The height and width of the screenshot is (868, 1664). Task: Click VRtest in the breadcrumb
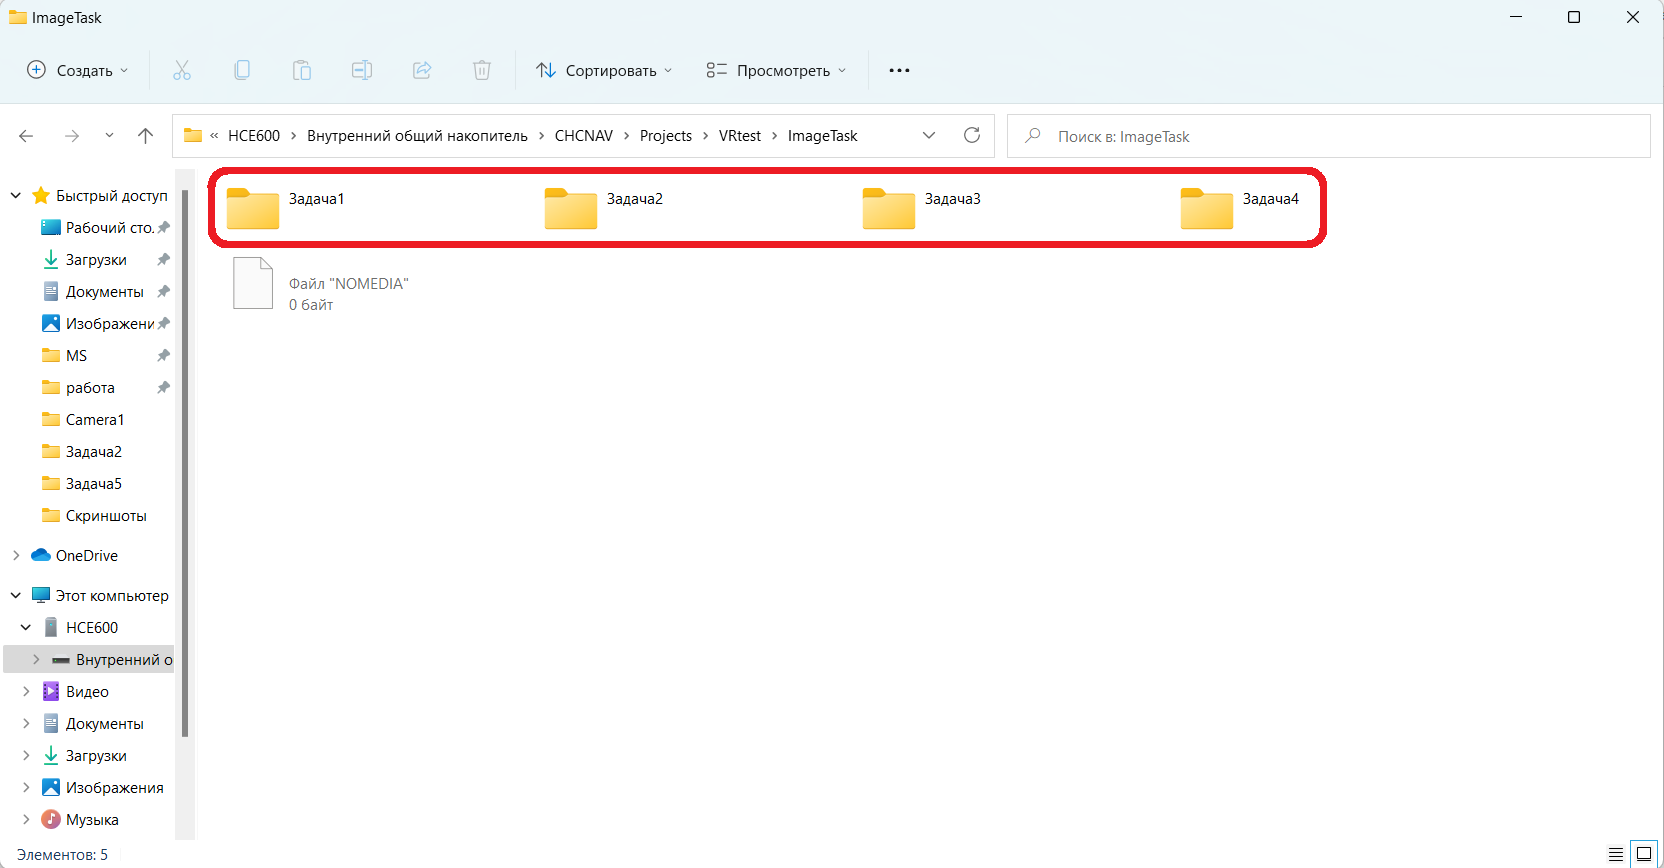(x=740, y=136)
